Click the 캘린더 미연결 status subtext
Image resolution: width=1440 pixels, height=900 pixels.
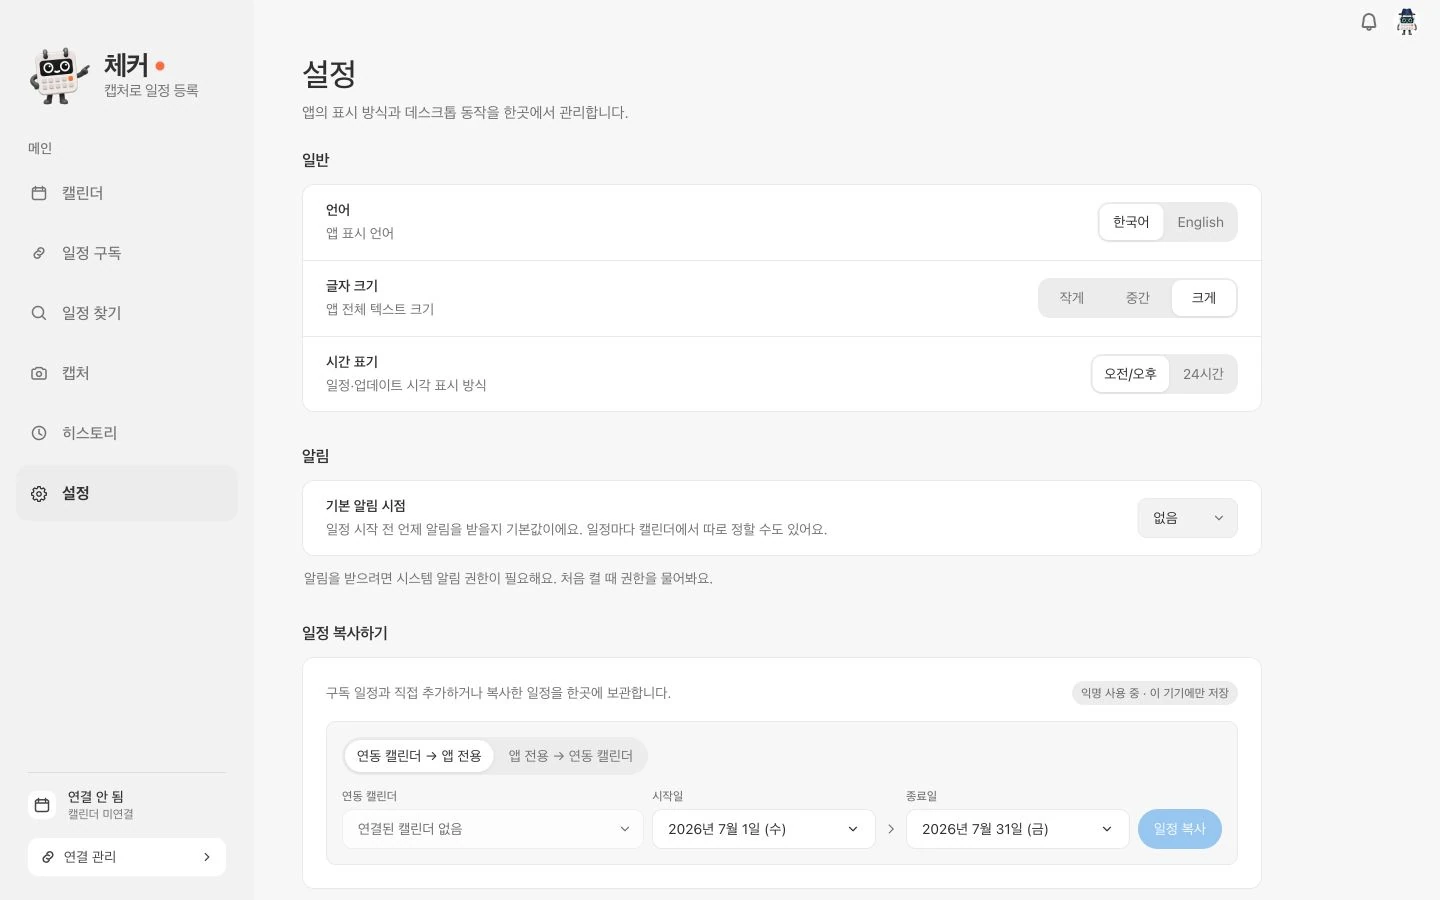pos(101,814)
